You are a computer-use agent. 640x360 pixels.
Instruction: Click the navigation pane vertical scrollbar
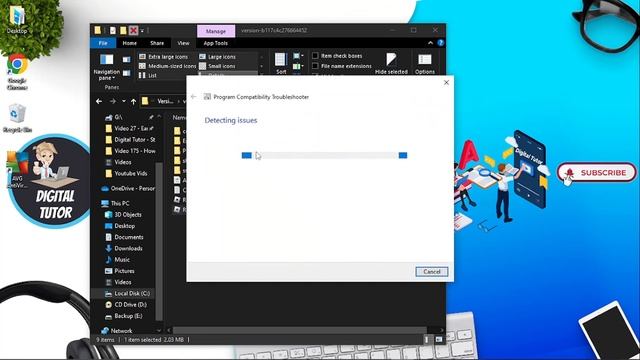click(x=159, y=241)
